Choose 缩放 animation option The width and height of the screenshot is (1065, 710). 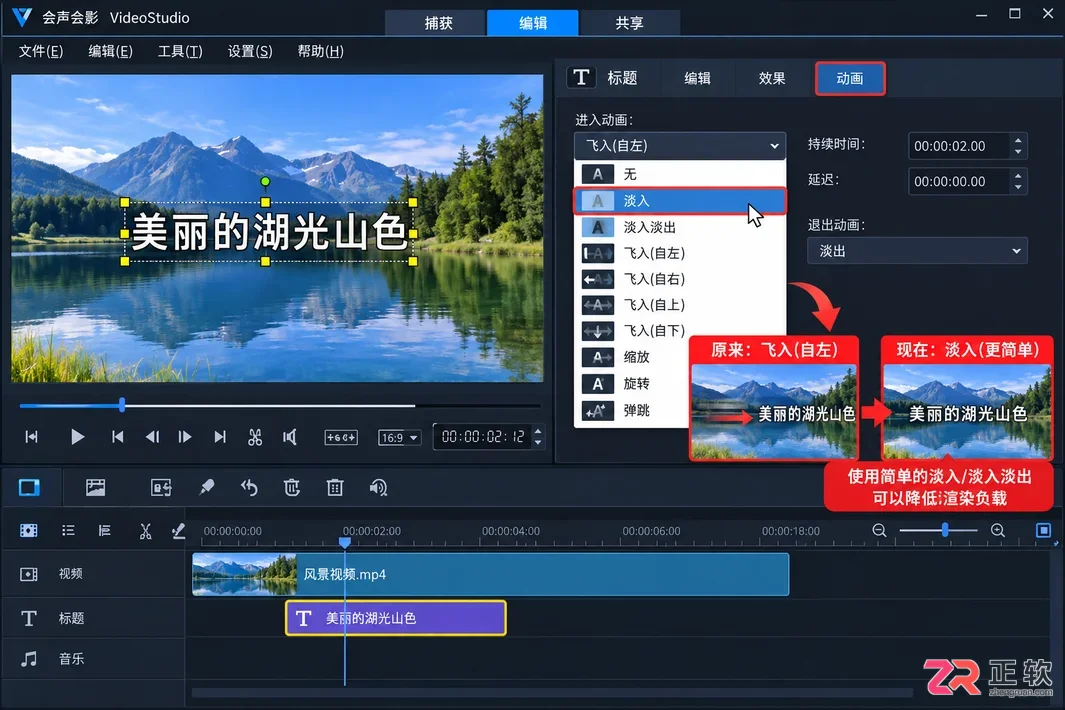[632, 357]
